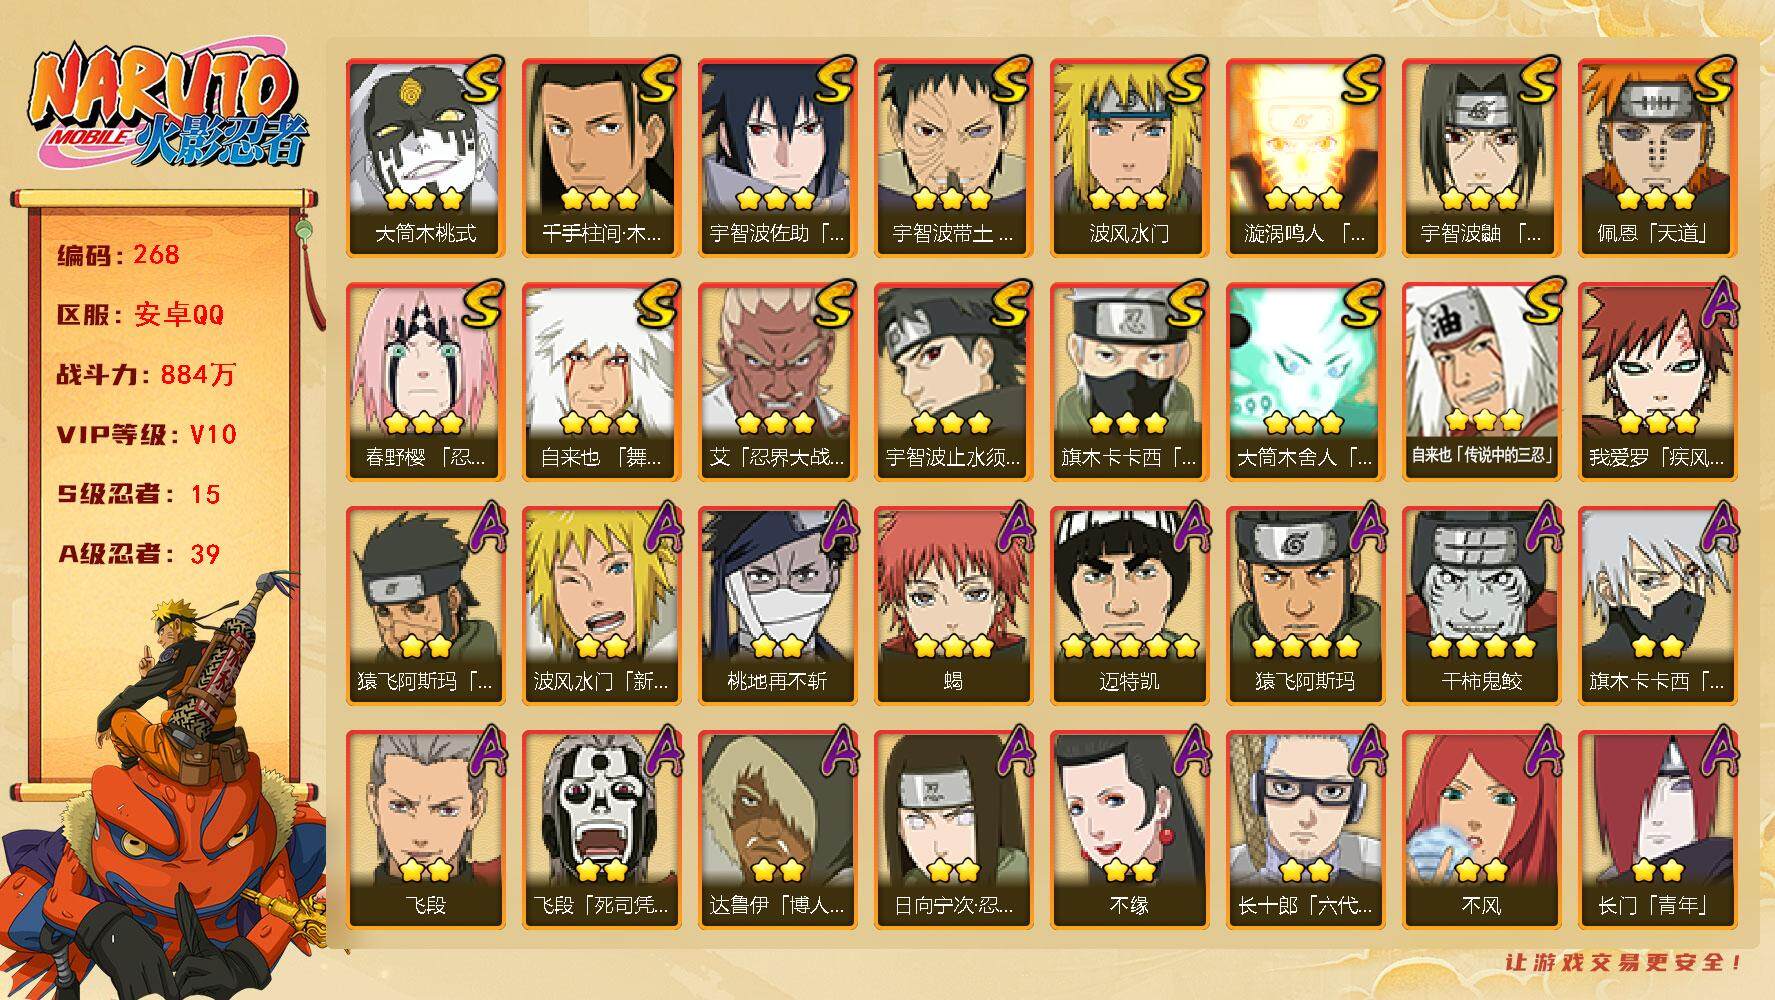Open the 长门「青年」 card
This screenshot has height=1000, width=1775.
[1657, 830]
